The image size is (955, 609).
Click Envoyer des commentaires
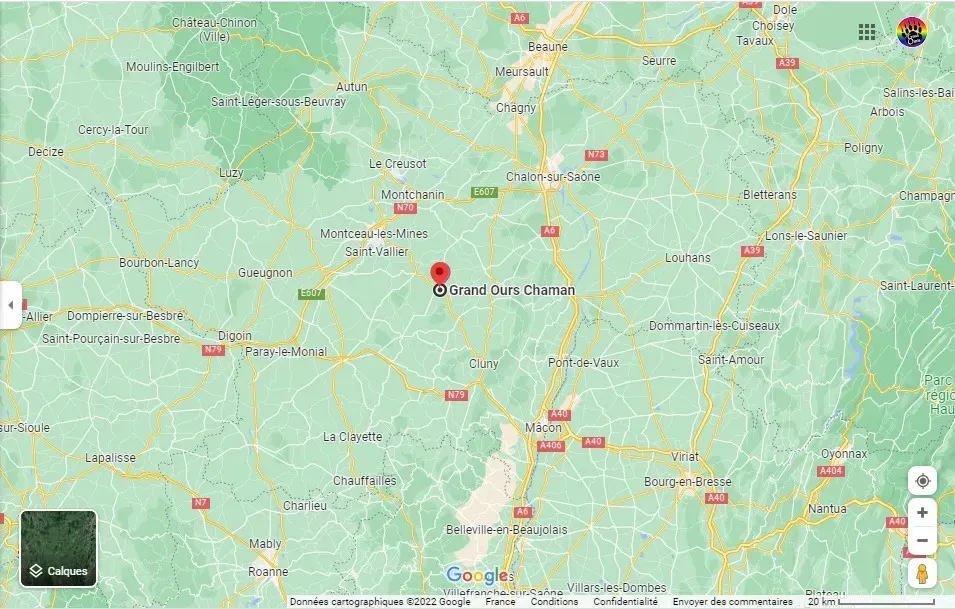pyautogui.click(x=733, y=602)
